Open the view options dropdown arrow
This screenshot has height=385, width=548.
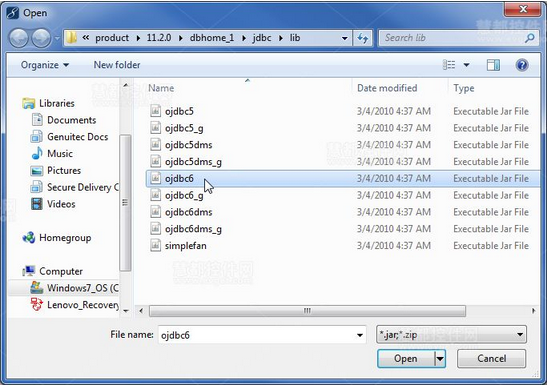pyautogui.click(x=466, y=65)
